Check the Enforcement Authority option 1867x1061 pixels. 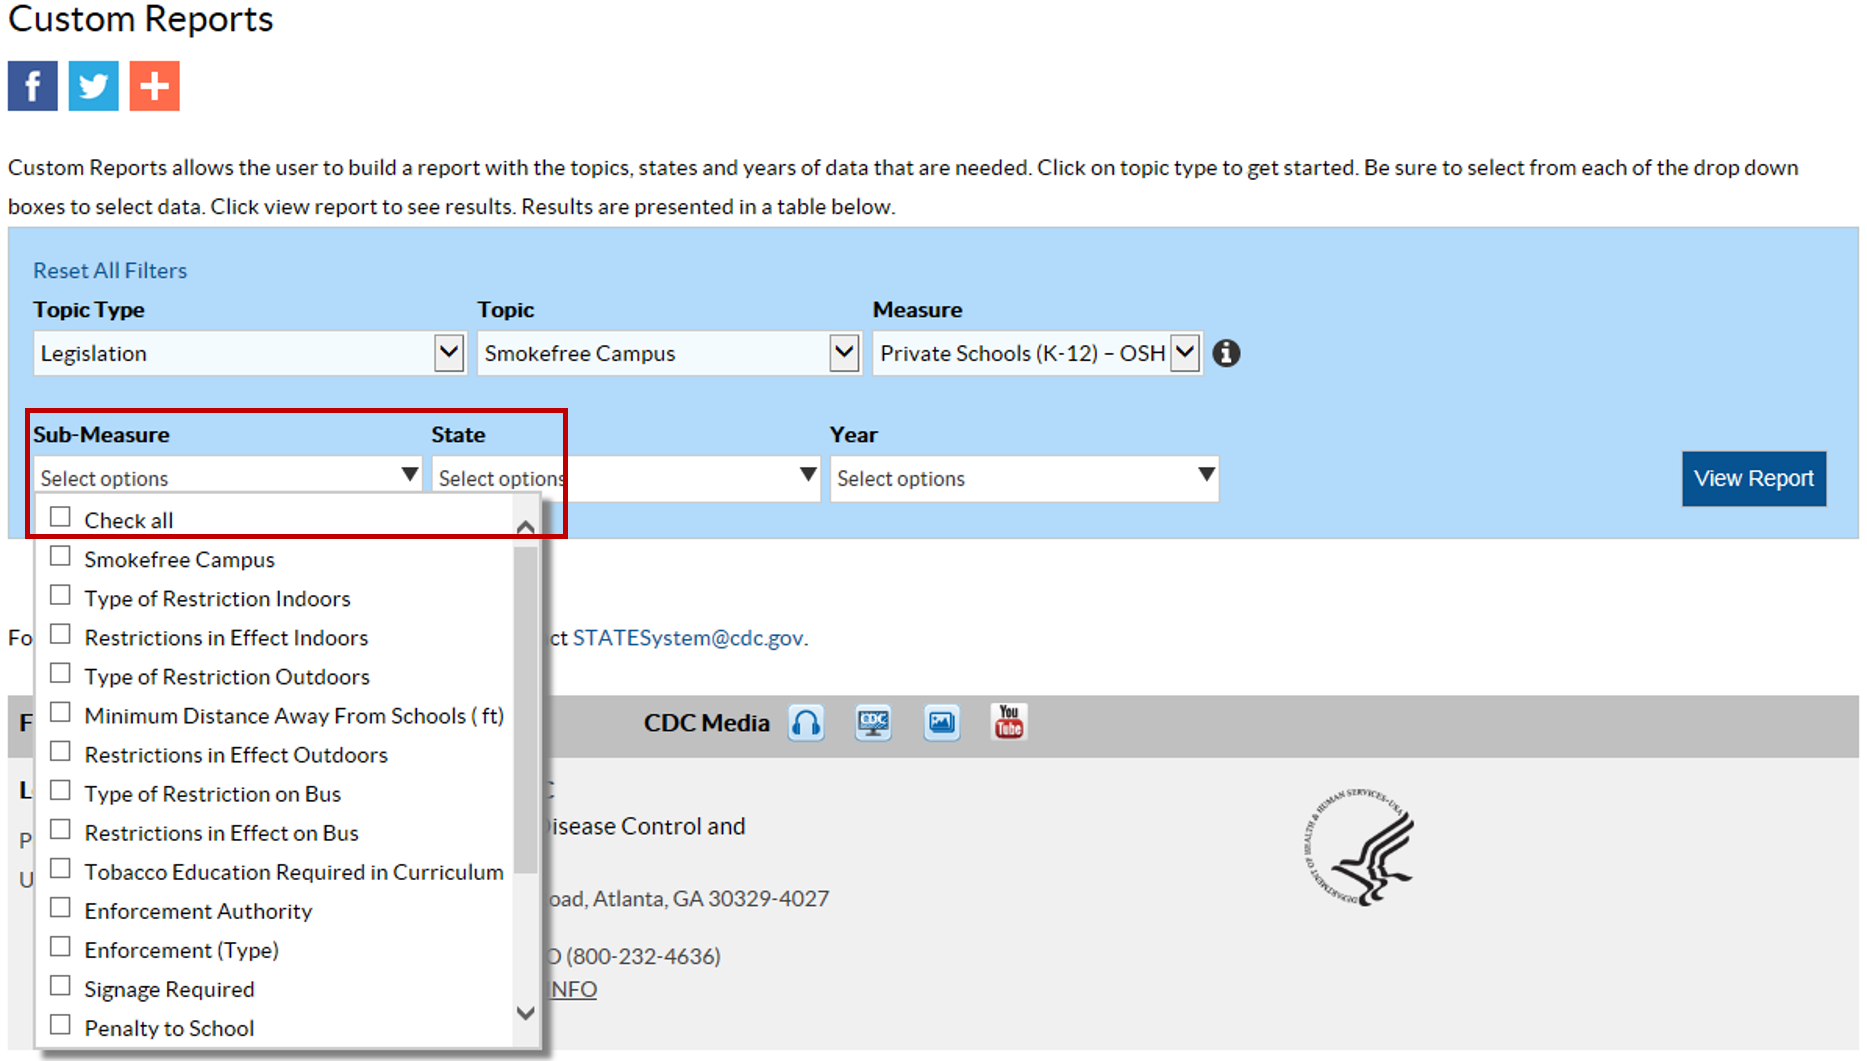61,908
